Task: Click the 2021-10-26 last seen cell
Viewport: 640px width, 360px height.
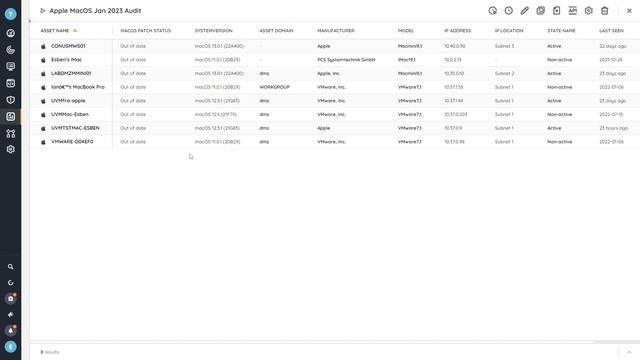Action: coord(611,60)
